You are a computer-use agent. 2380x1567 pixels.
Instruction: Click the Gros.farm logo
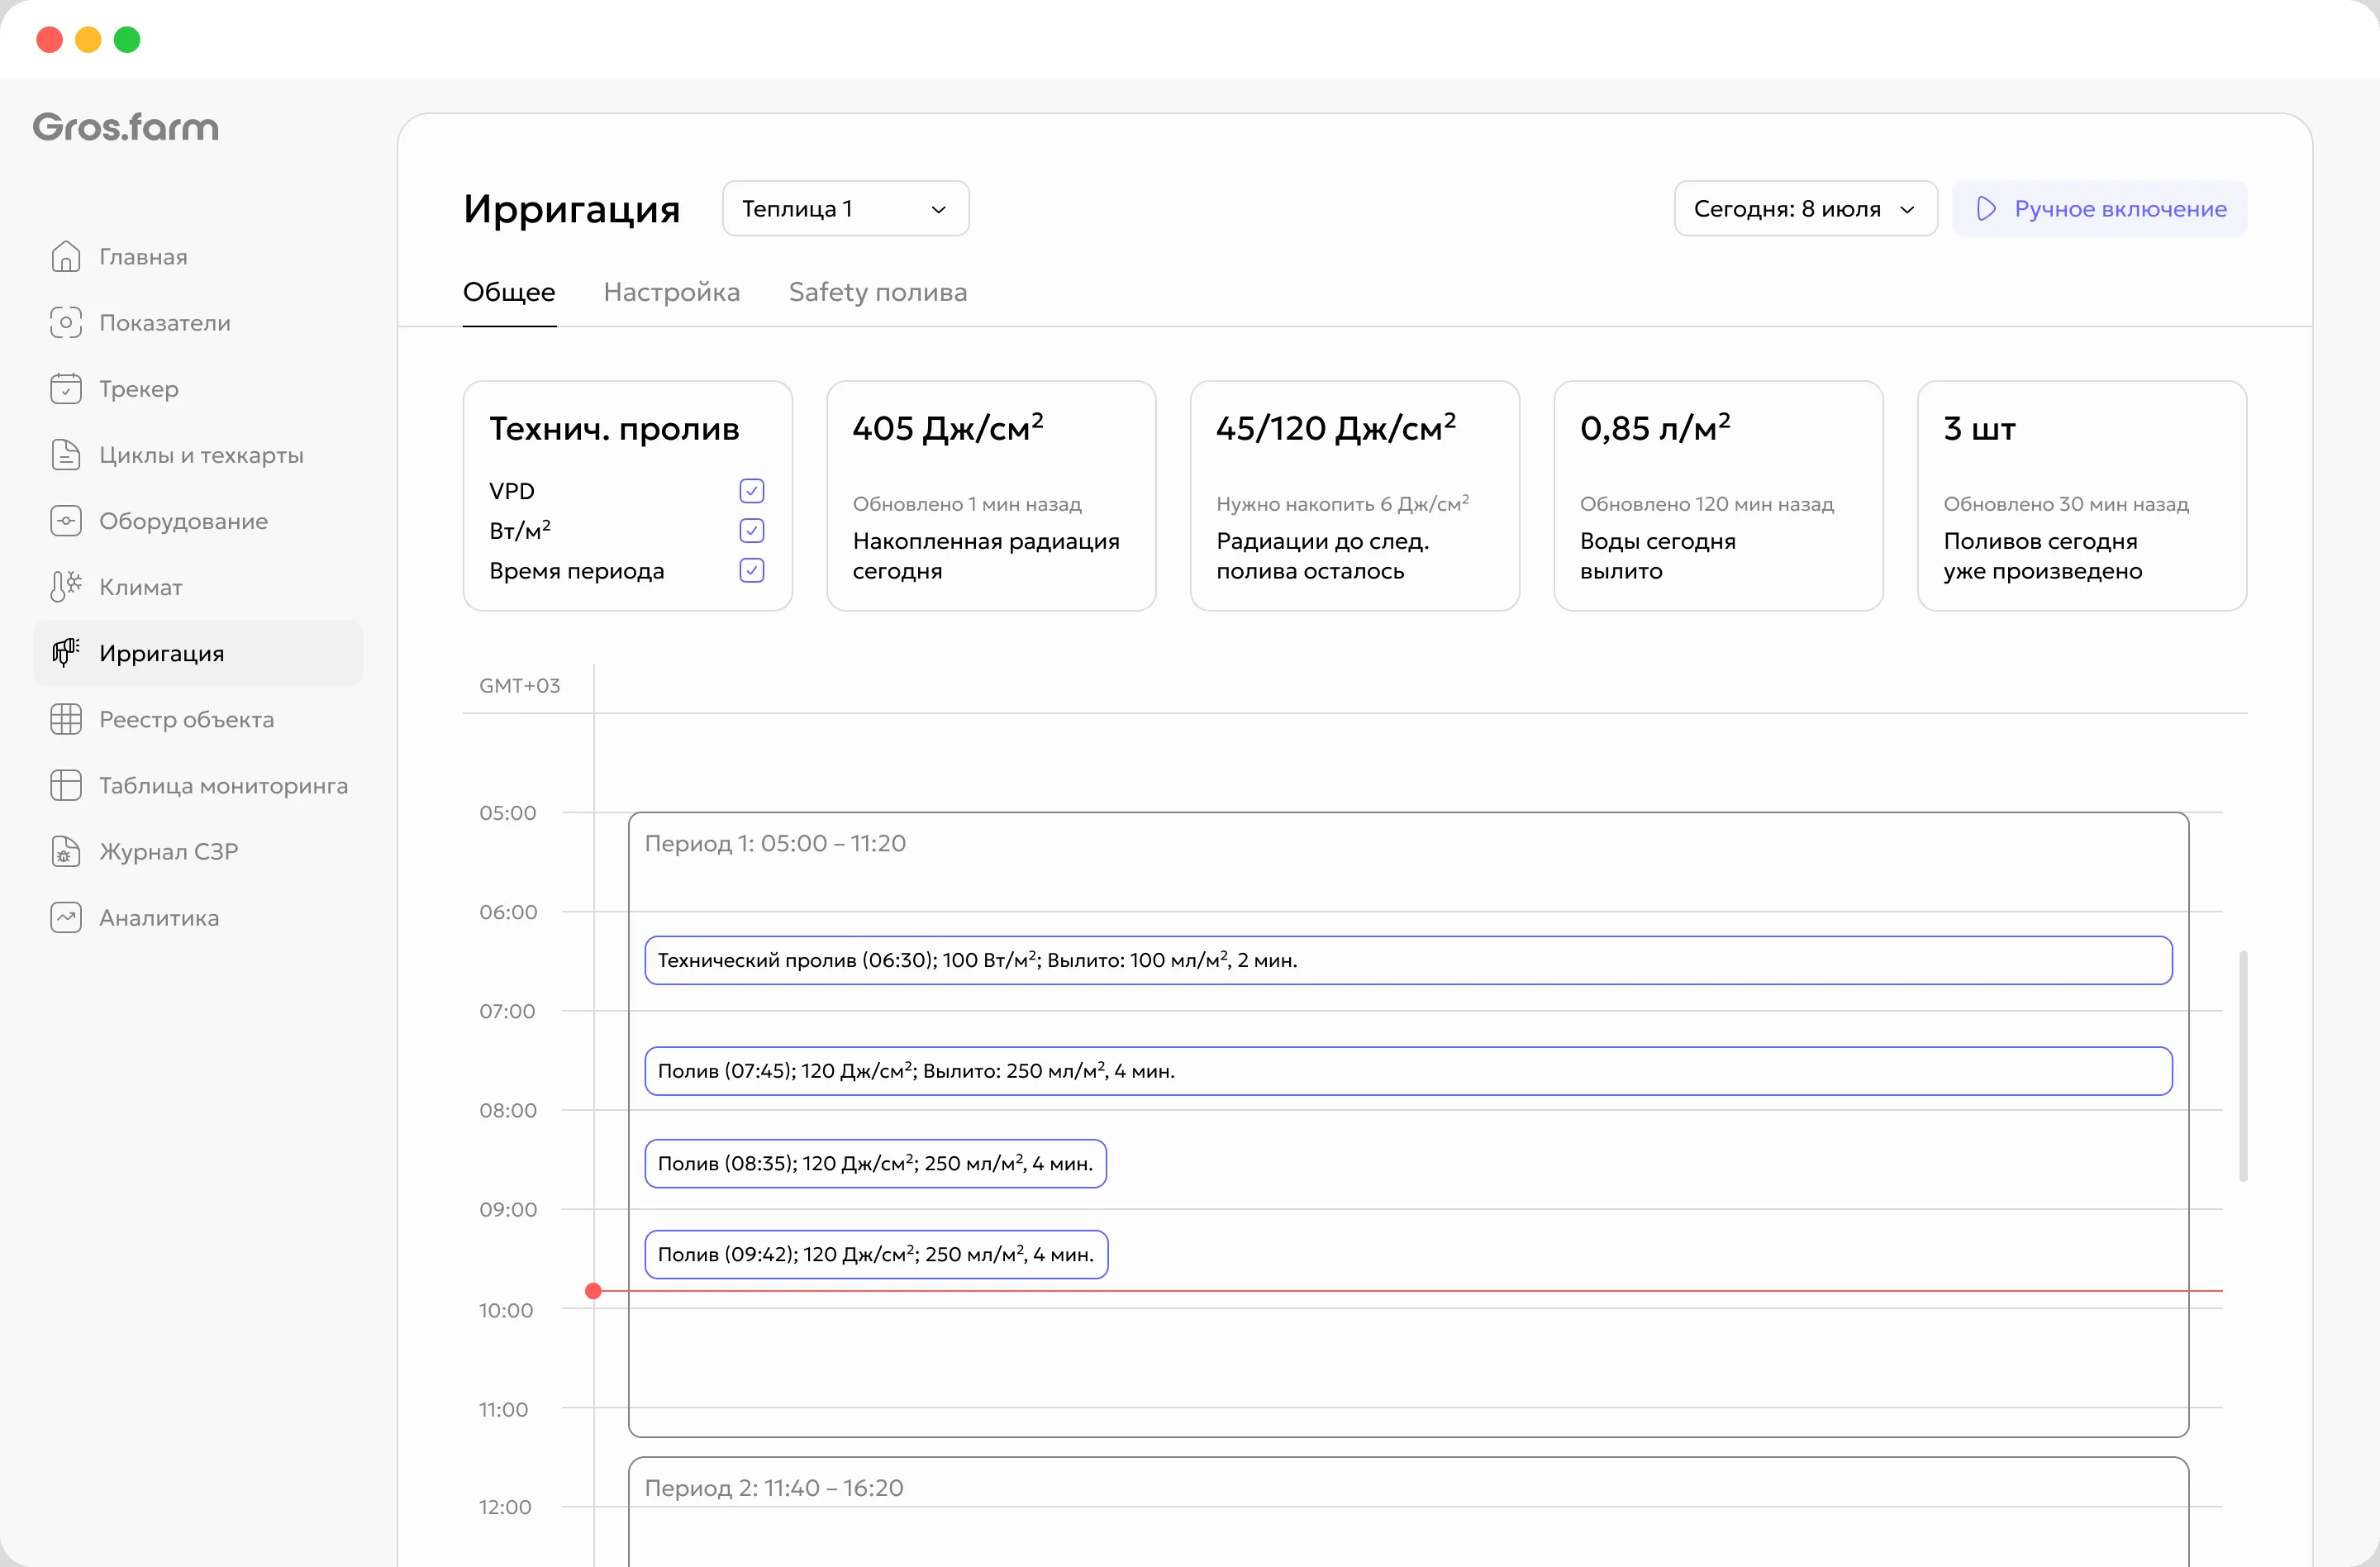(126, 127)
